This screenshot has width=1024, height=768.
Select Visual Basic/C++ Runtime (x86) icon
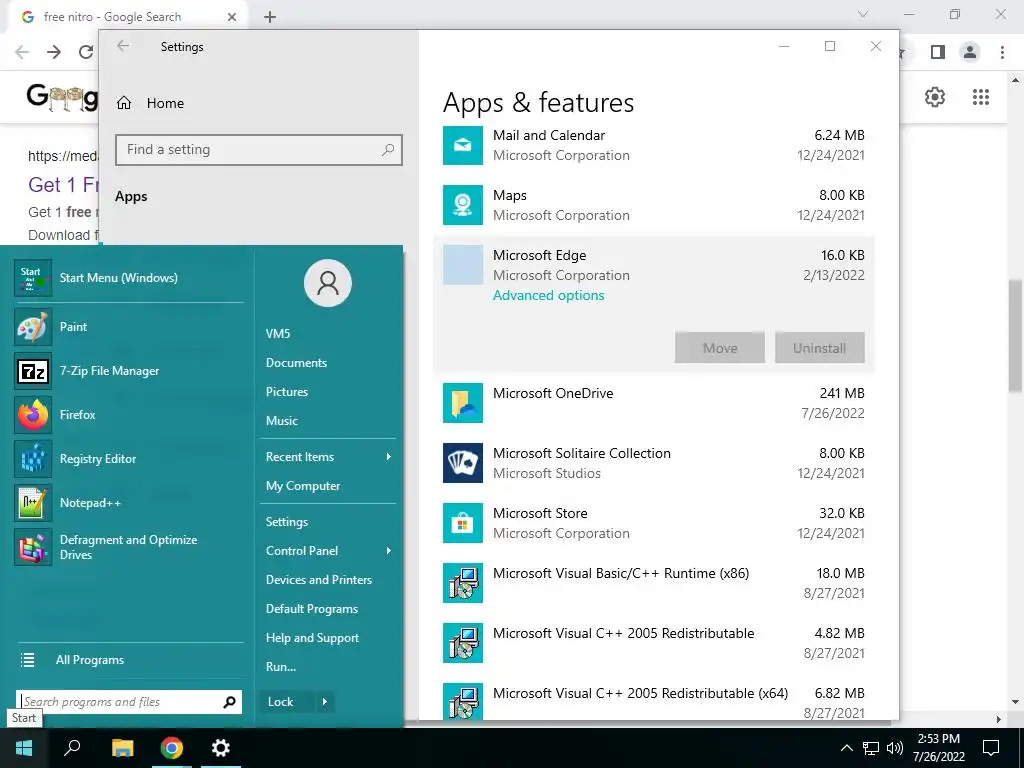click(x=462, y=583)
